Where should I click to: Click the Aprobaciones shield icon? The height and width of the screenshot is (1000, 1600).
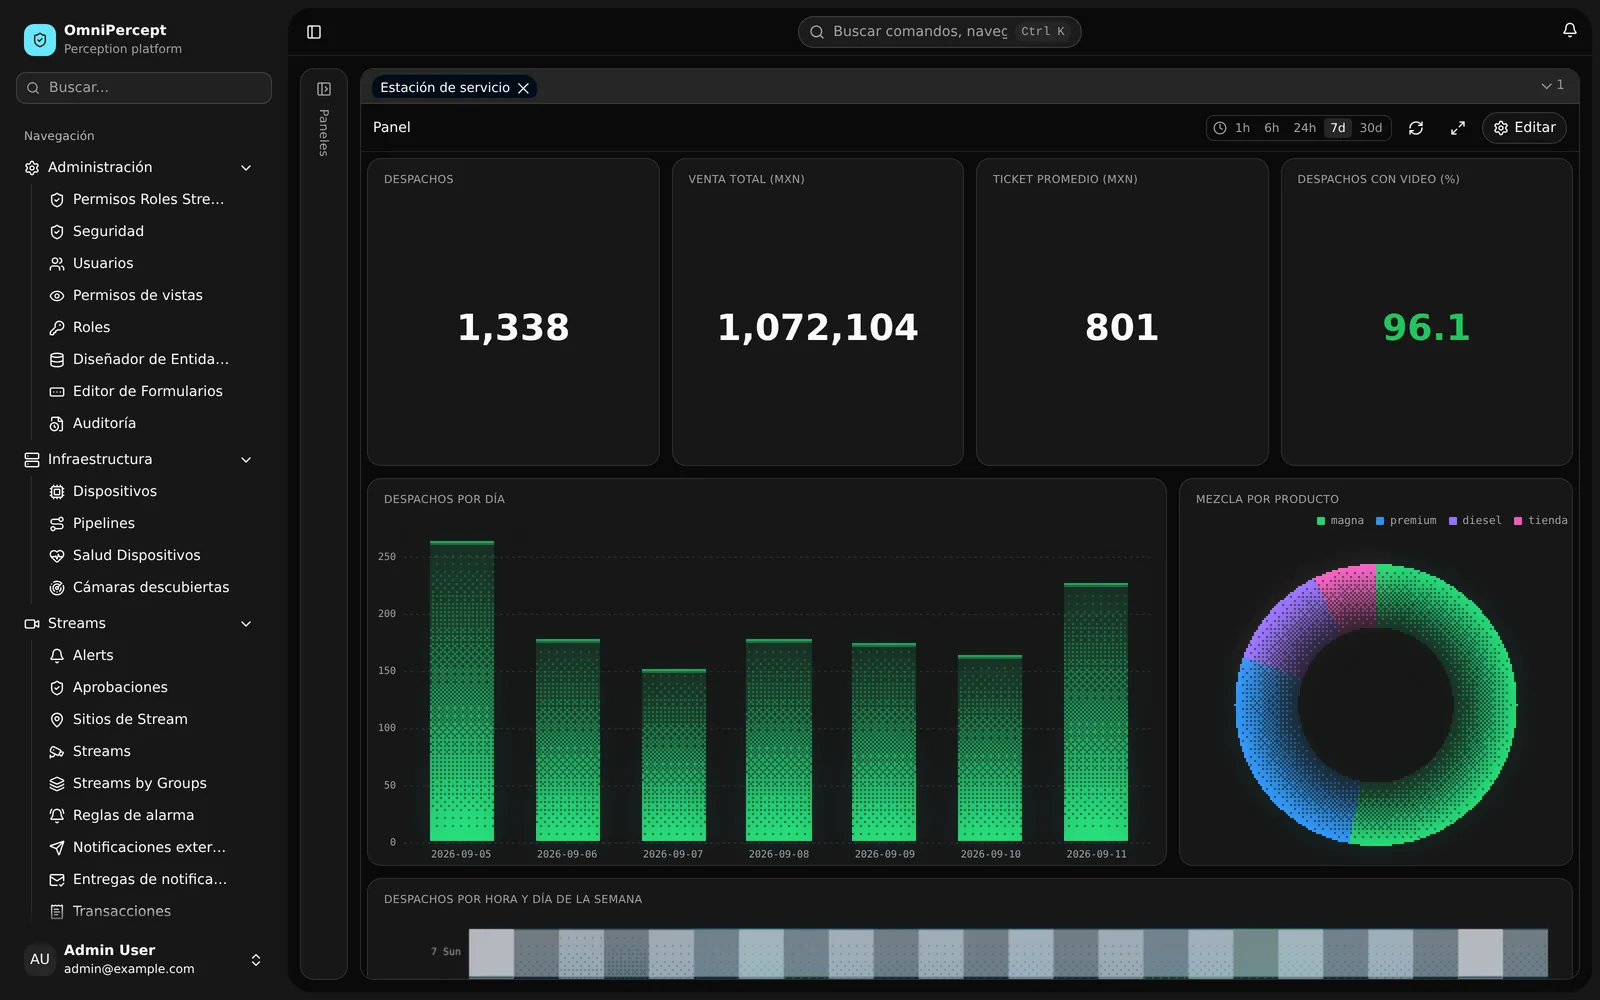click(x=57, y=688)
